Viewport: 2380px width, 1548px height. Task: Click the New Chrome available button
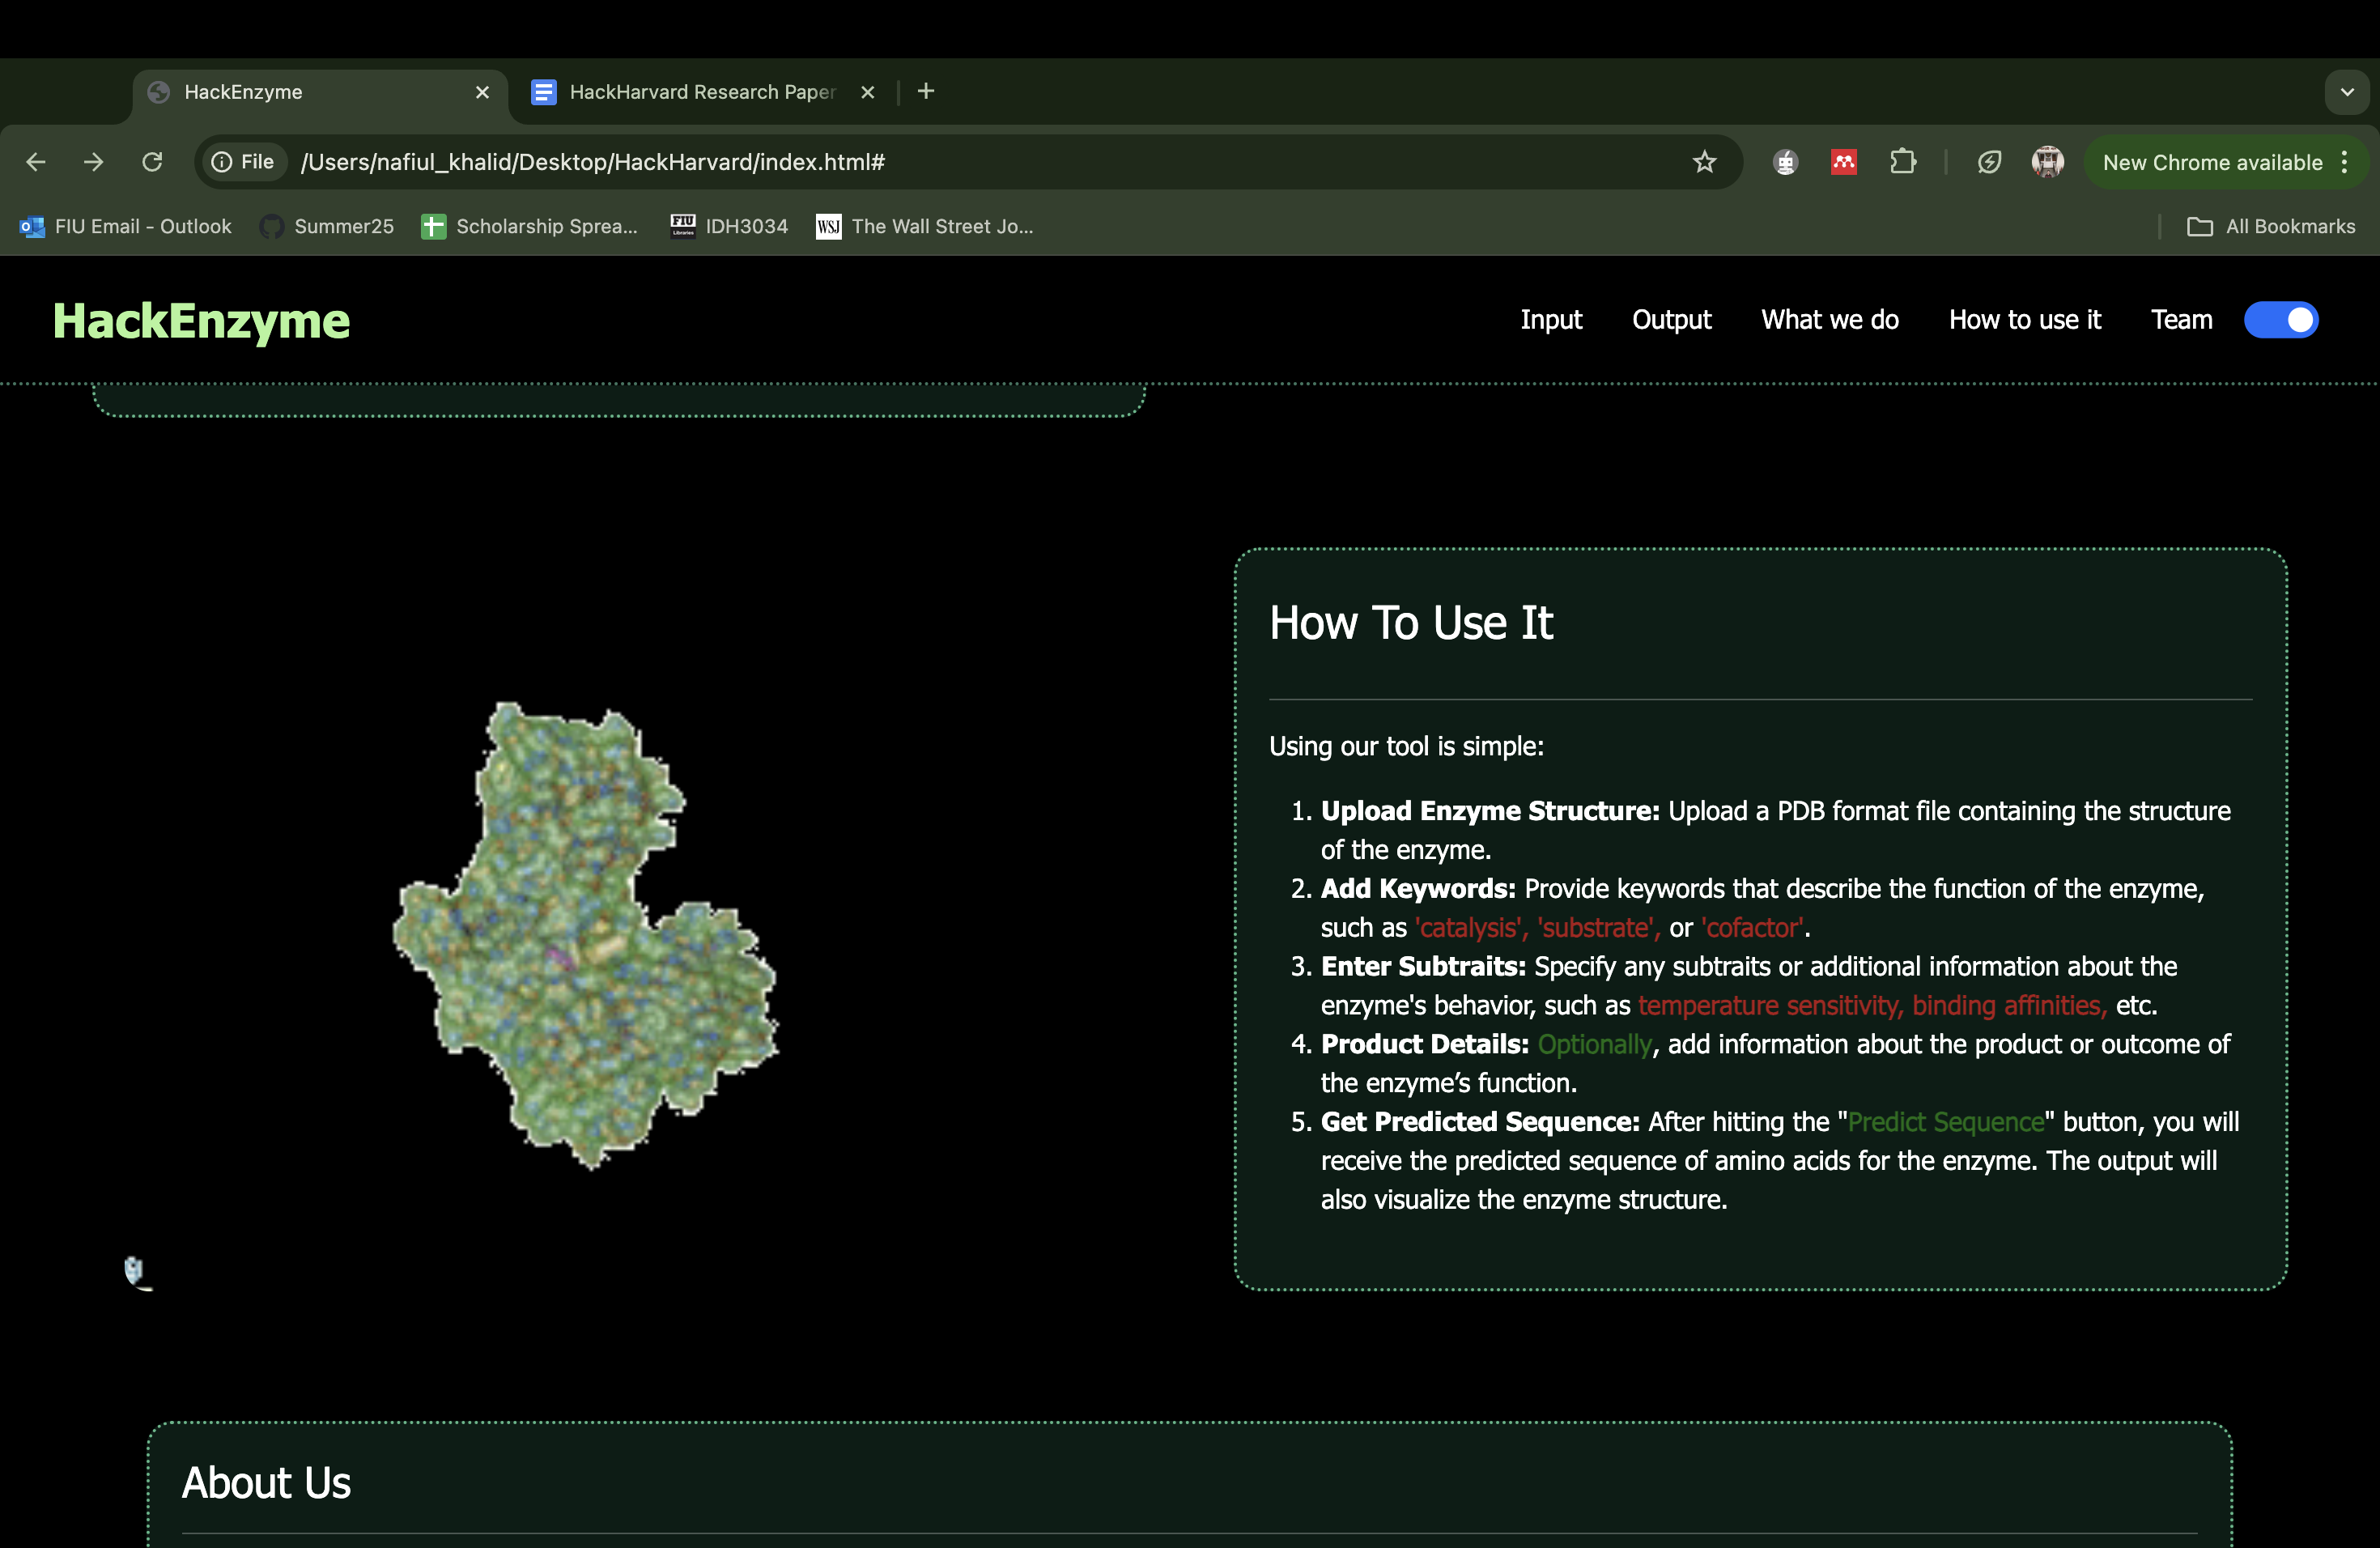(x=2211, y=162)
